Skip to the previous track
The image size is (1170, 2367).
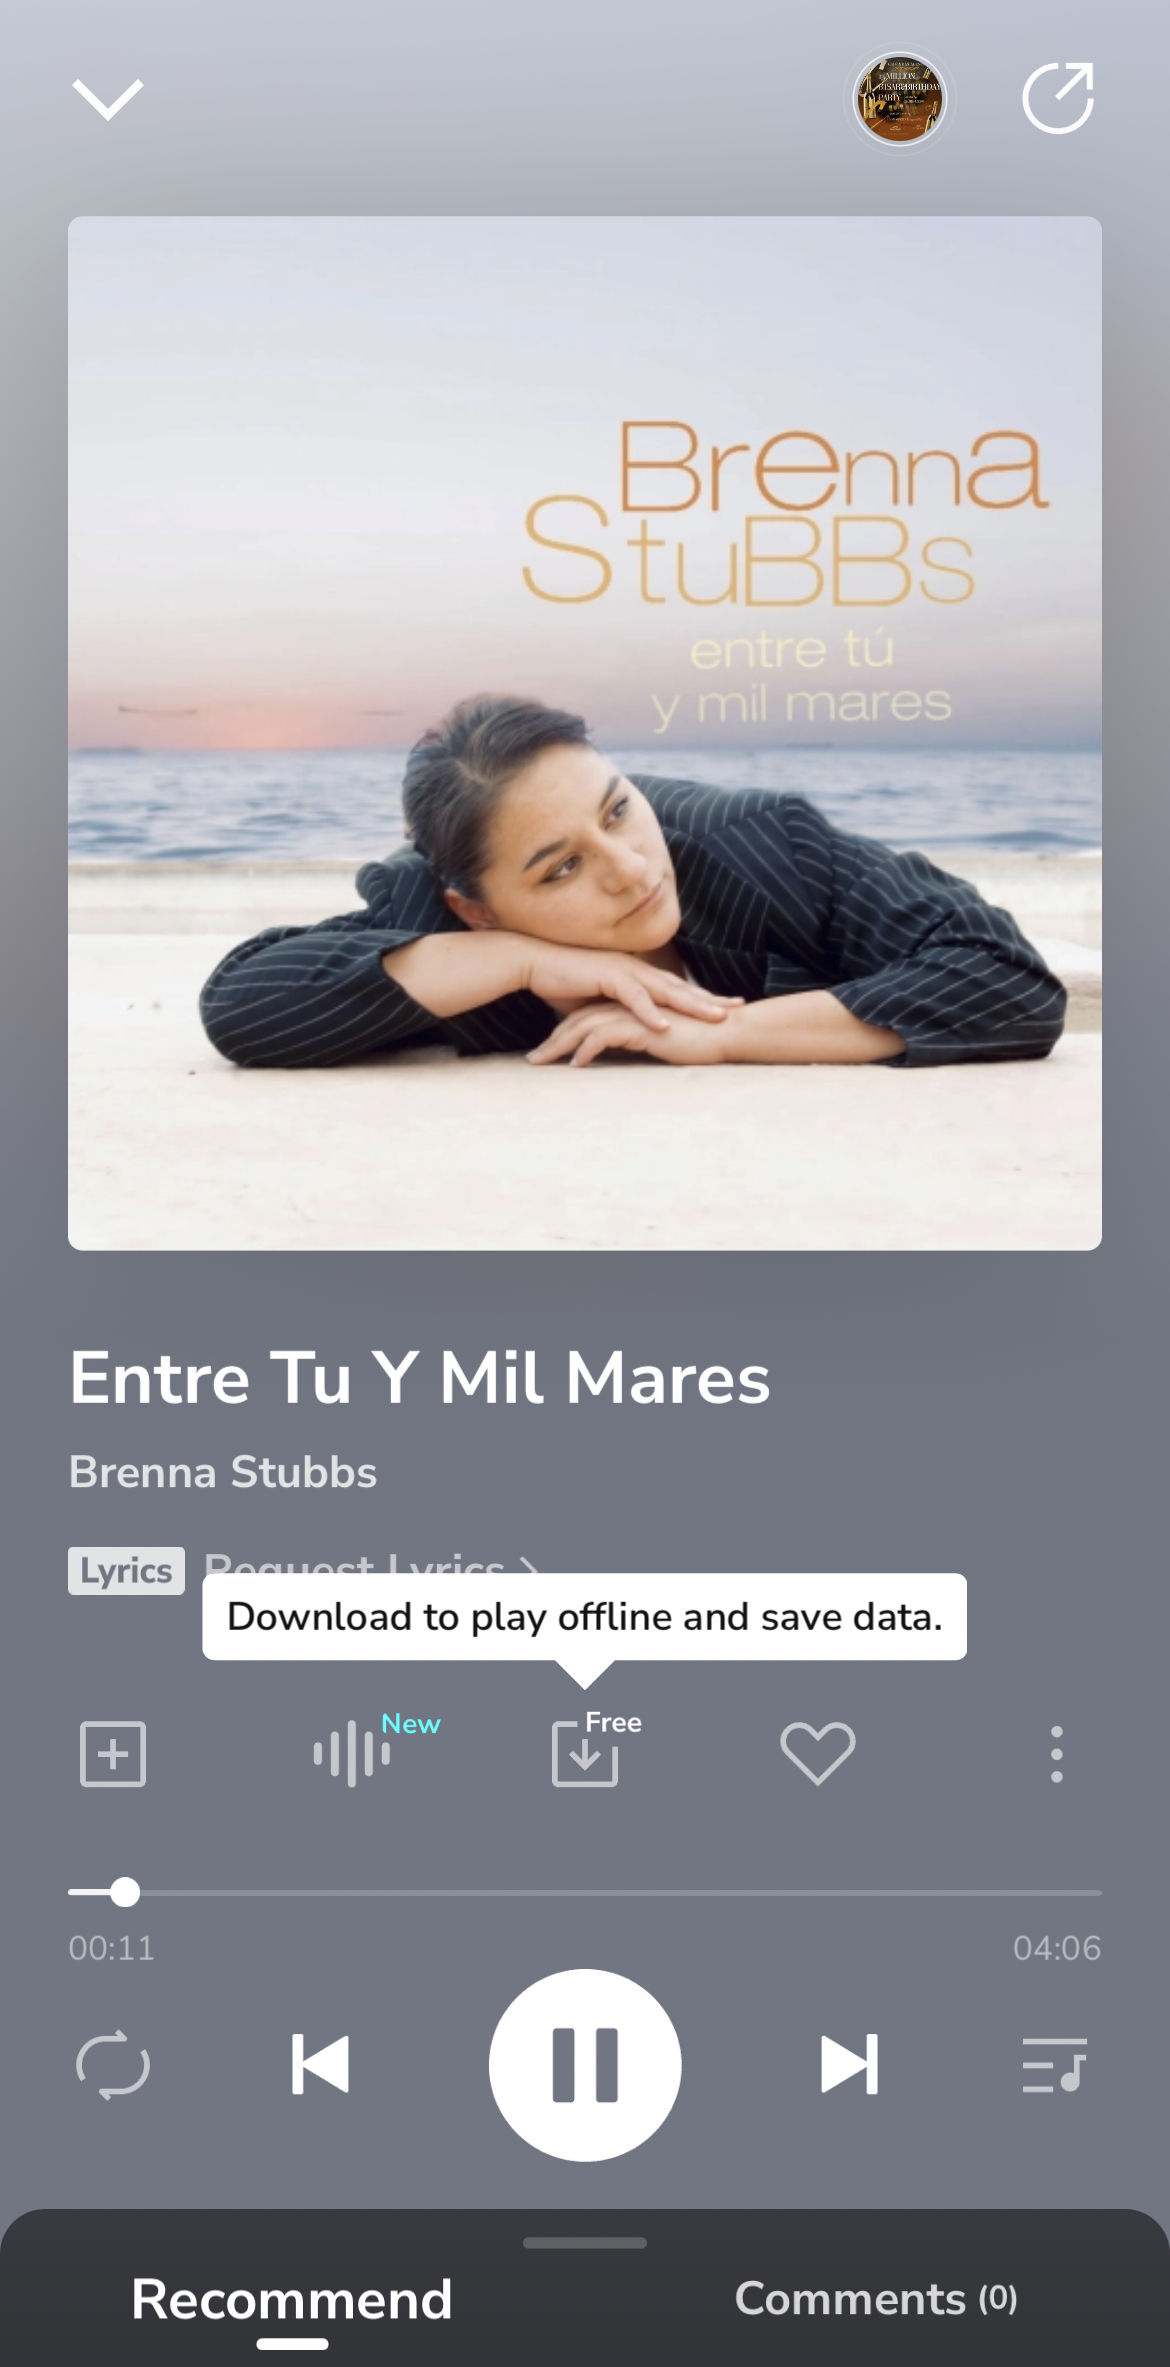pos(320,2064)
